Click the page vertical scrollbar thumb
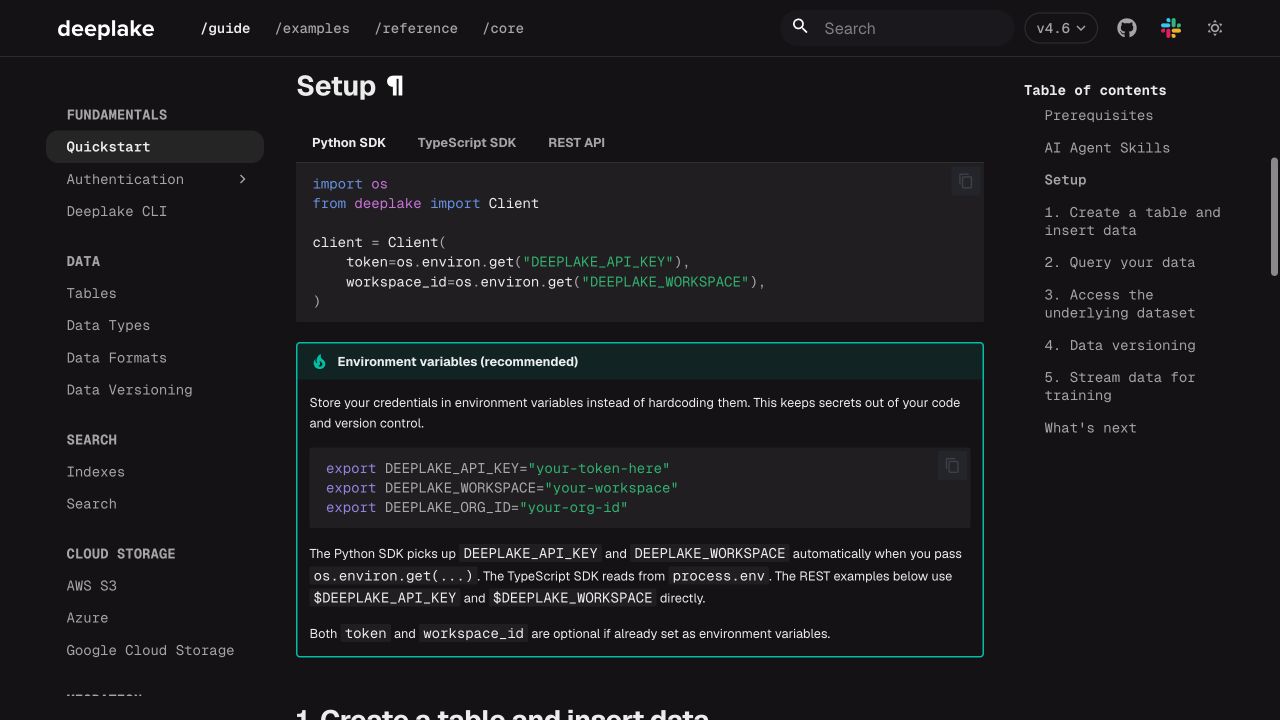The height and width of the screenshot is (720, 1280). (1274, 216)
